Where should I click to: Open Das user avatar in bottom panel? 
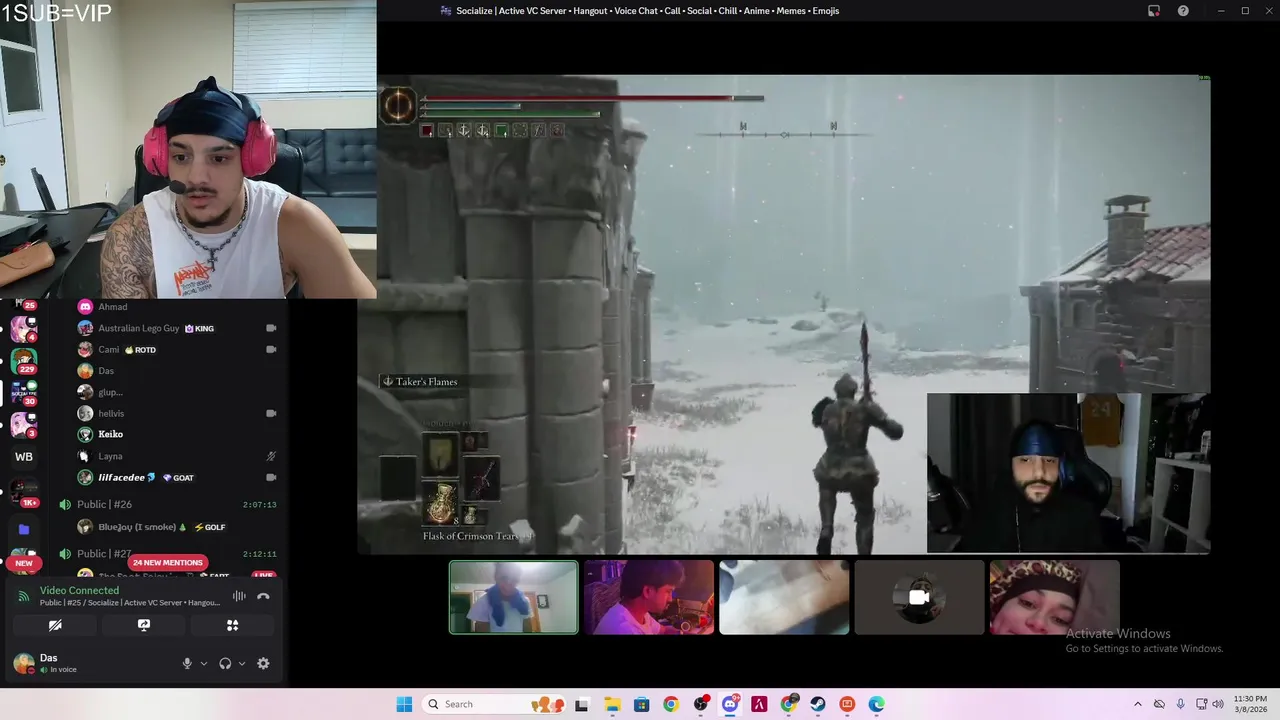[23, 663]
